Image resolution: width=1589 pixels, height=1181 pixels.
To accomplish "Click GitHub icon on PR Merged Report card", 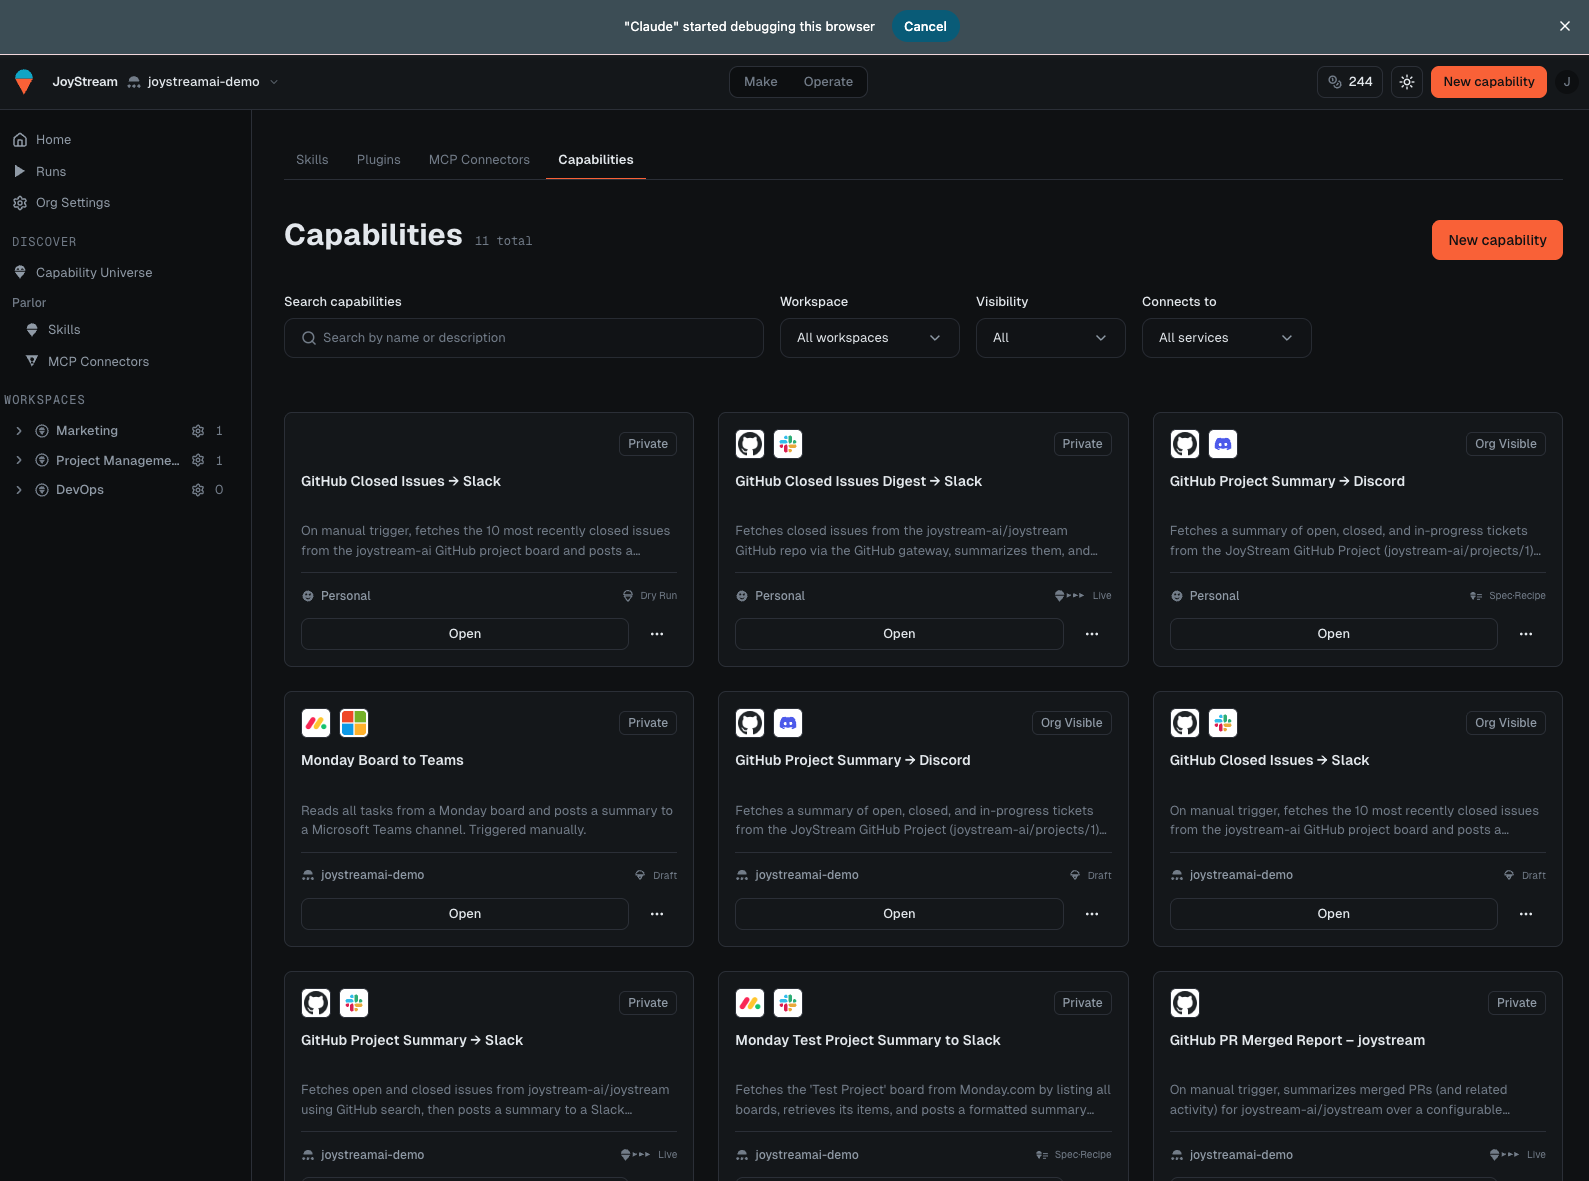I will (x=1185, y=1003).
